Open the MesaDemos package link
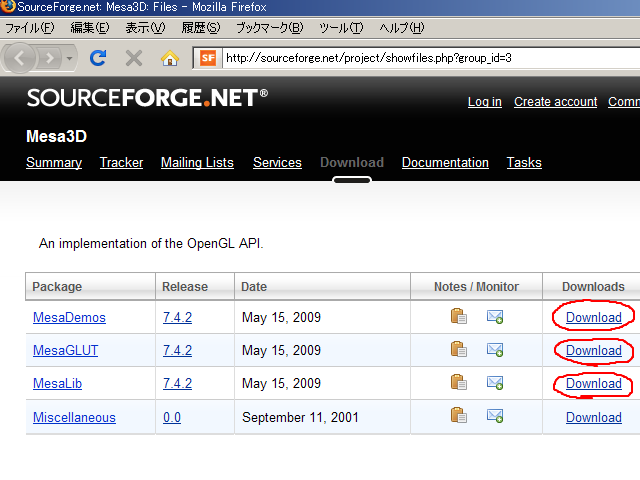 pos(69,318)
